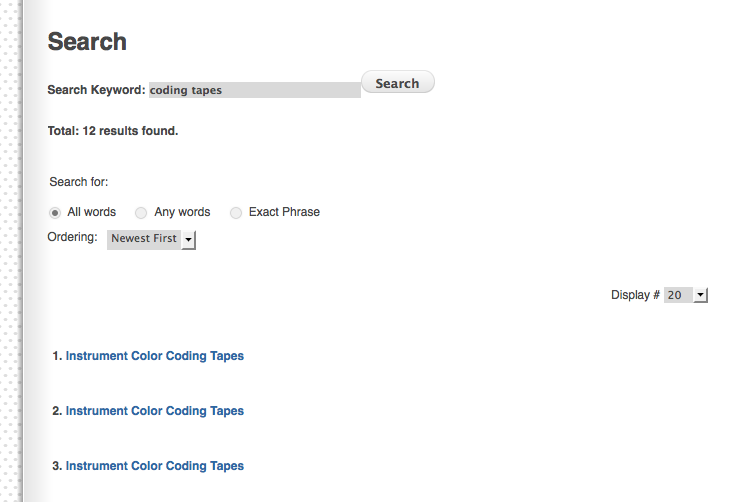This screenshot has width=745, height=502.
Task: Click the arrow on the Display # dropdown
Action: pyautogui.click(x=700, y=295)
